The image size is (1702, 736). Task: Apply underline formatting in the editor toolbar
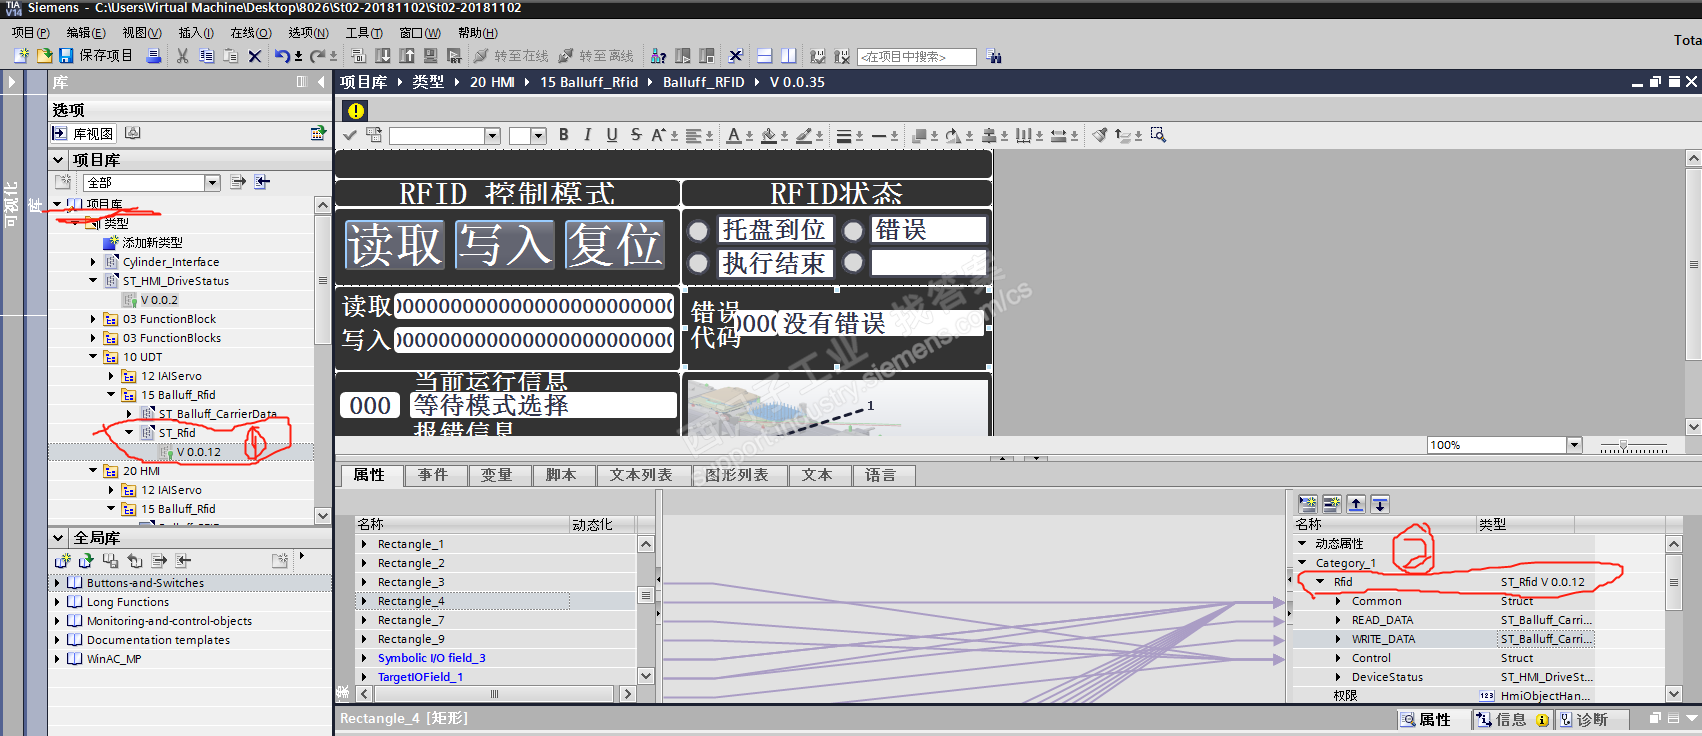coord(612,135)
